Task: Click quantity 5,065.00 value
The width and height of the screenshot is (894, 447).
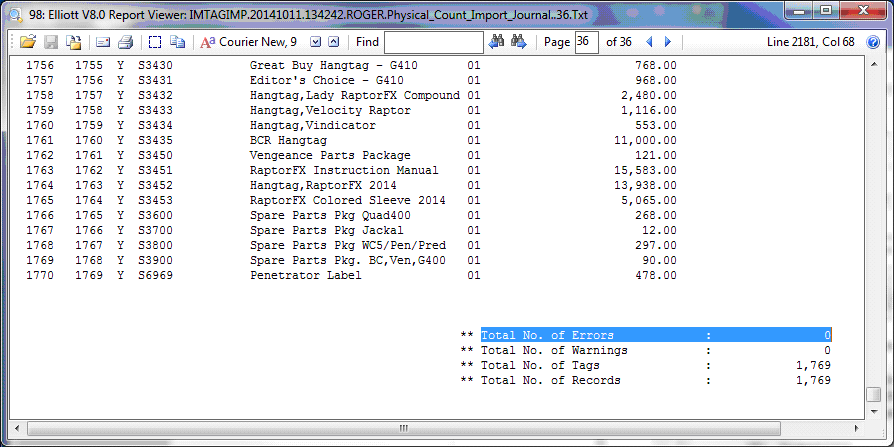Action: (649, 200)
